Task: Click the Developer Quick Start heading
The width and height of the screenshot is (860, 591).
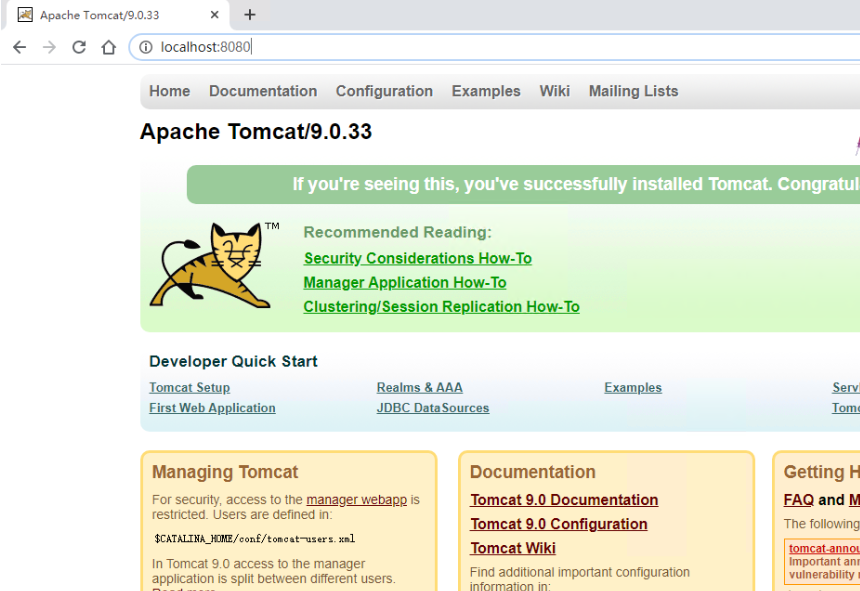Action: pos(233,361)
